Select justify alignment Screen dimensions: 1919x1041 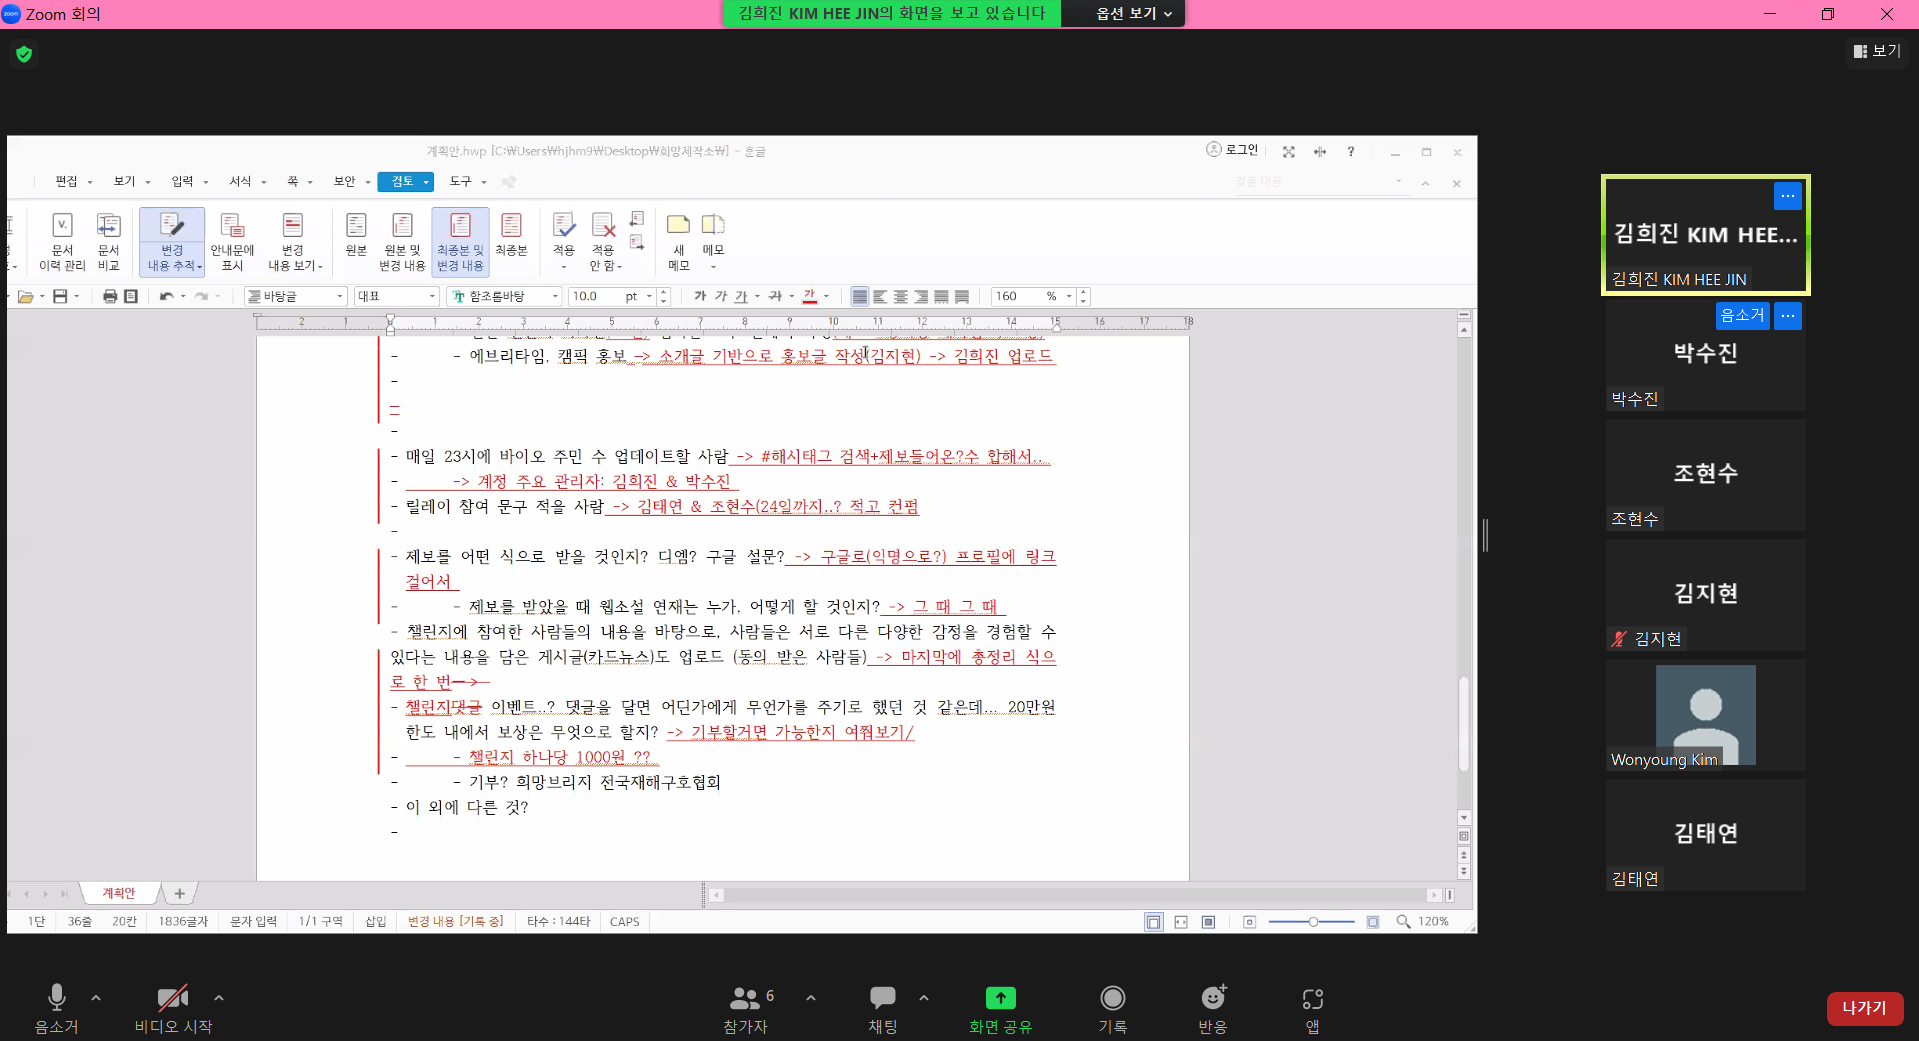(860, 296)
